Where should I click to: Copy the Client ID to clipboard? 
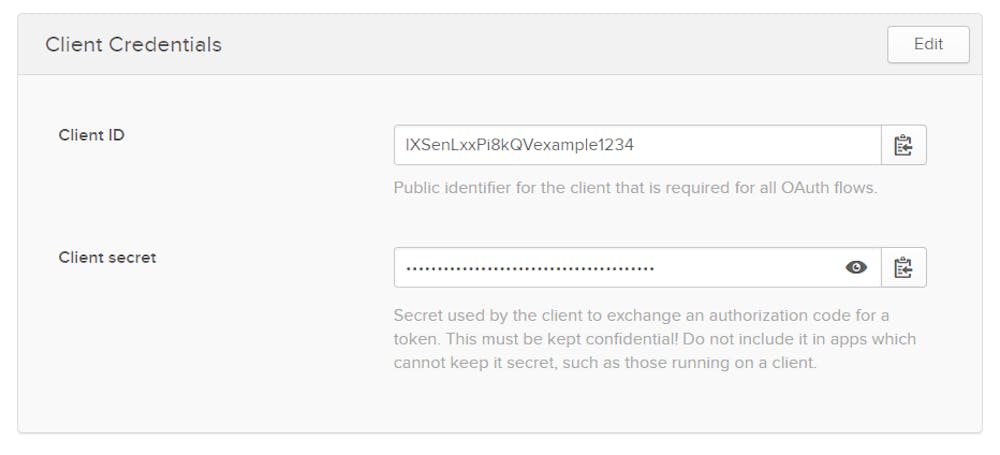coord(903,145)
